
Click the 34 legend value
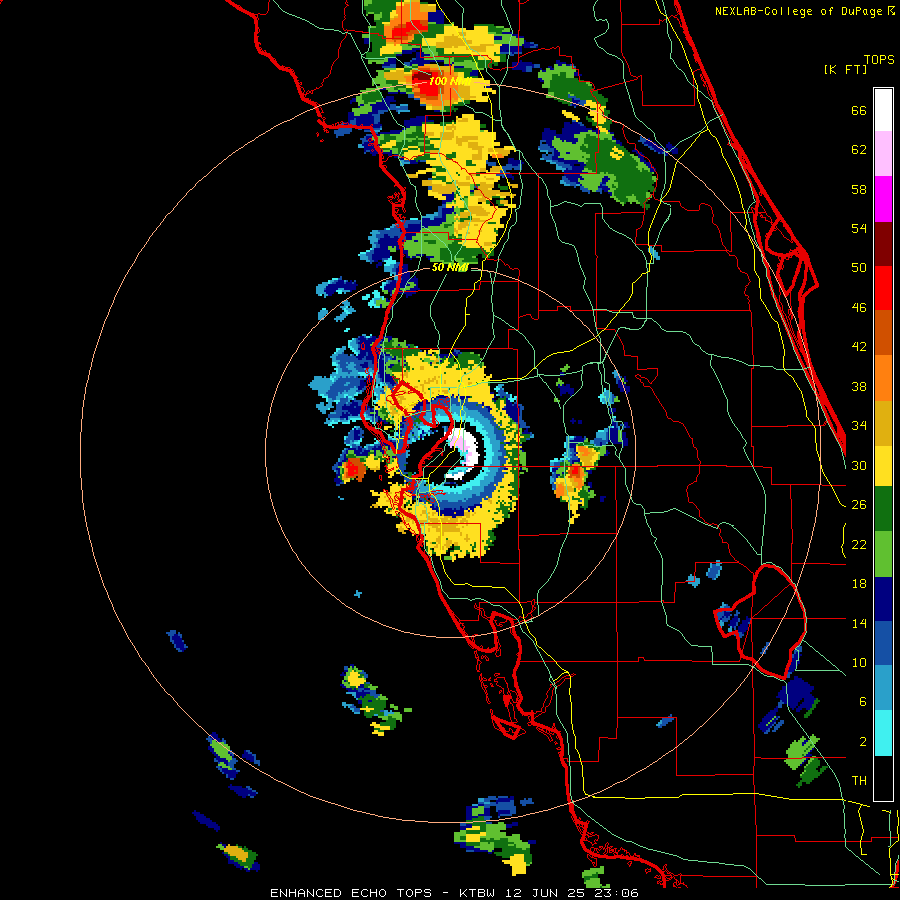click(859, 426)
